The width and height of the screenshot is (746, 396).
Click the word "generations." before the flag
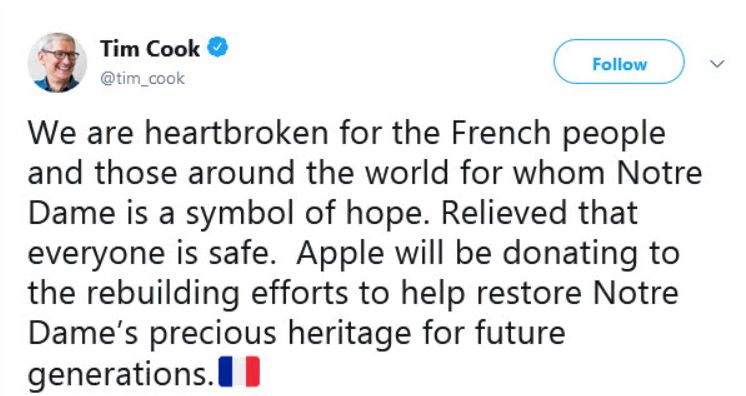click(x=121, y=376)
